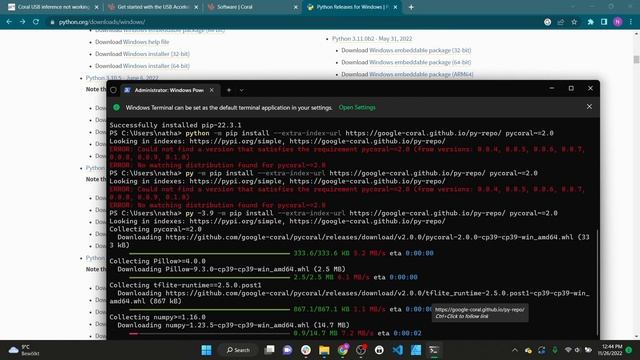The width and height of the screenshot is (640, 360).
Task: Open Google Chrome from taskbar
Action: tap(342, 350)
